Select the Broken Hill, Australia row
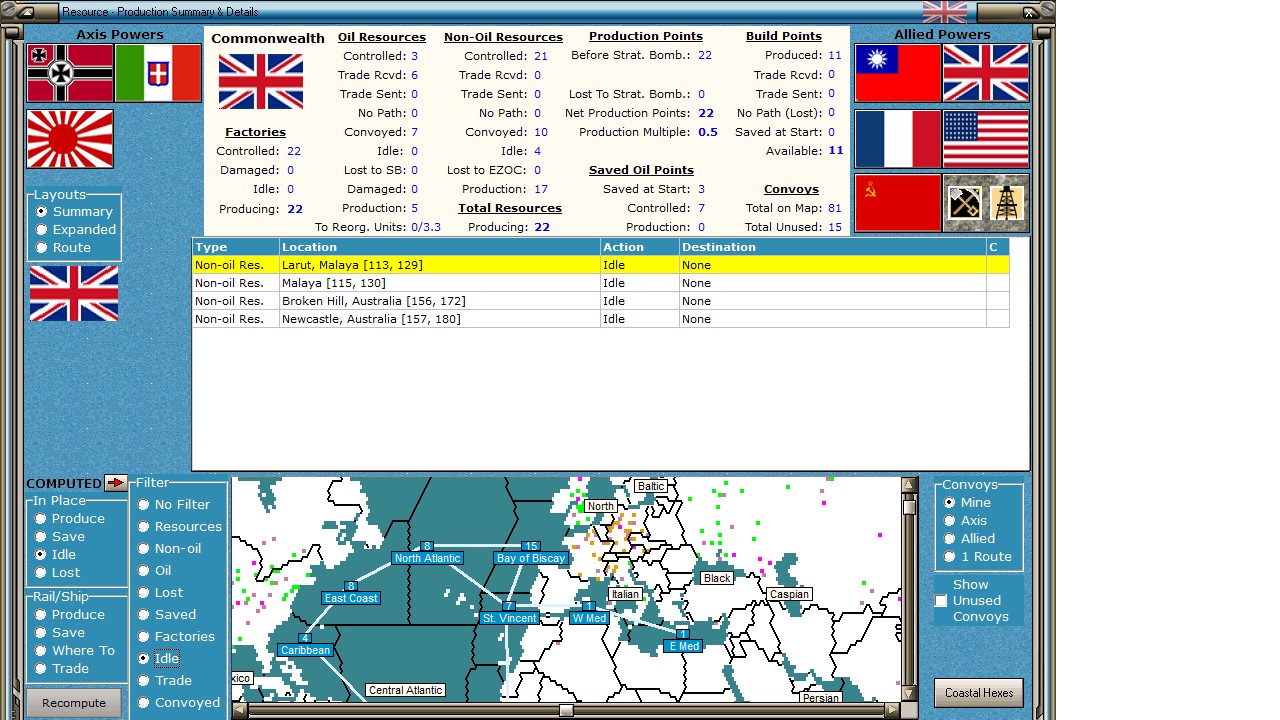The width and height of the screenshot is (1280, 720). 601,301
